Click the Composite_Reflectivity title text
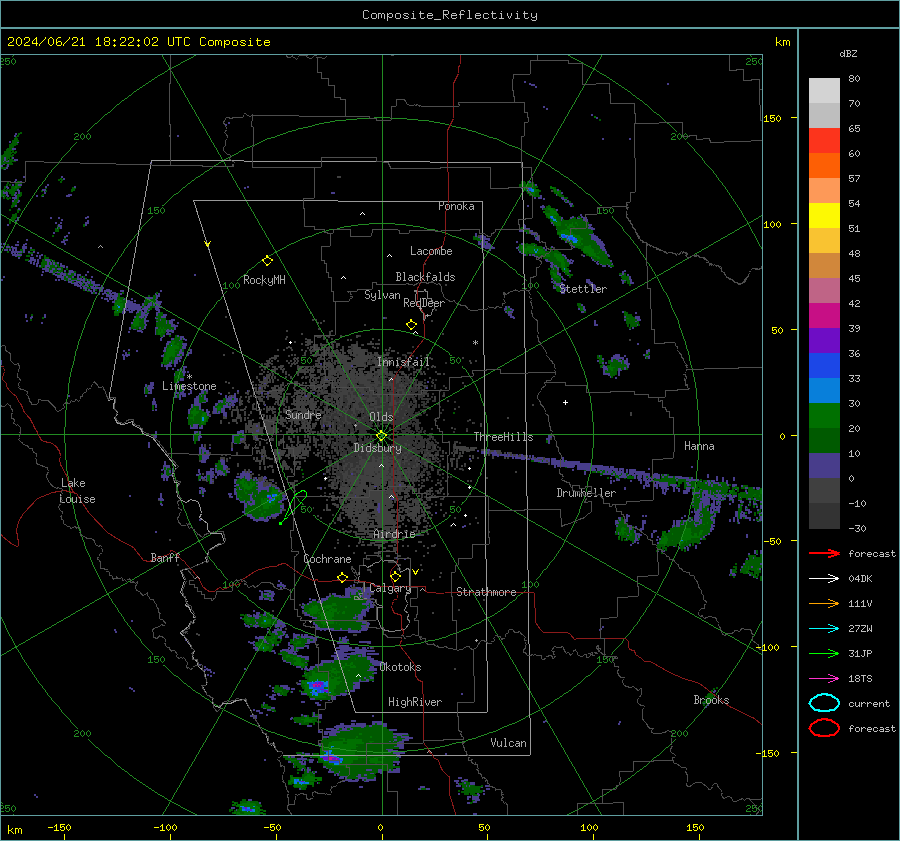Image resolution: width=900 pixels, height=841 pixels. pyautogui.click(x=449, y=15)
